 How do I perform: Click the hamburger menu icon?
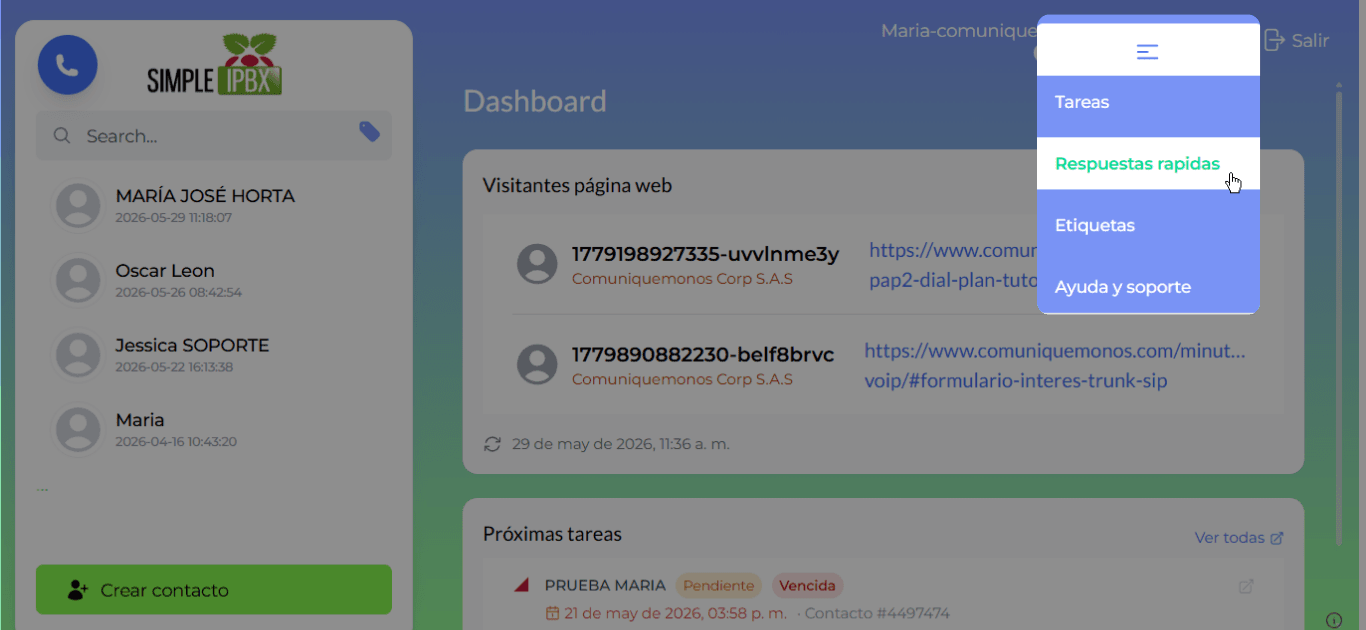(1148, 52)
